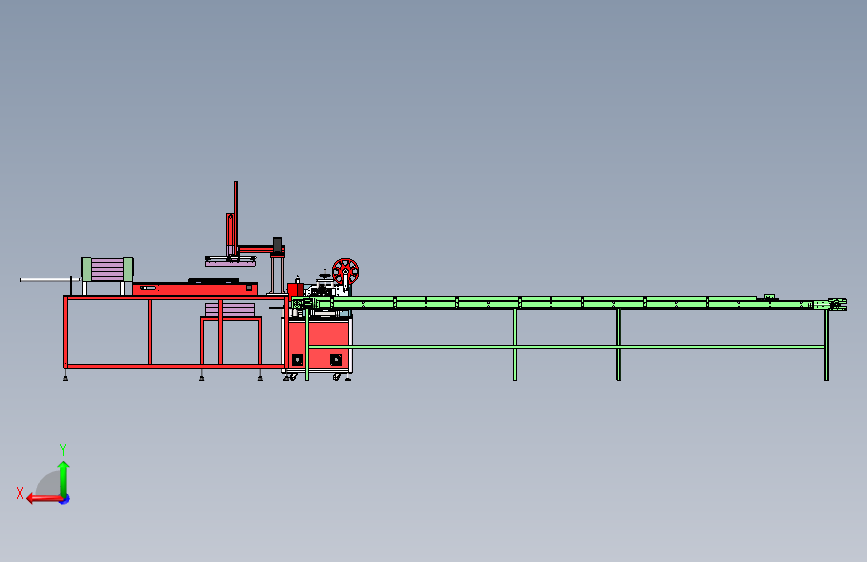Viewport: 867px width, 562px height.
Task: Select the white horizontal rod at far left
Action: (50, 280)
